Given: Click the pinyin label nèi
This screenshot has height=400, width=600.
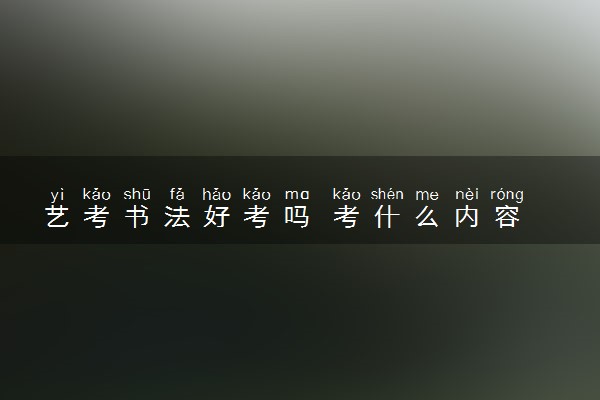Looking at the screenshot, I should coord(467,194).
